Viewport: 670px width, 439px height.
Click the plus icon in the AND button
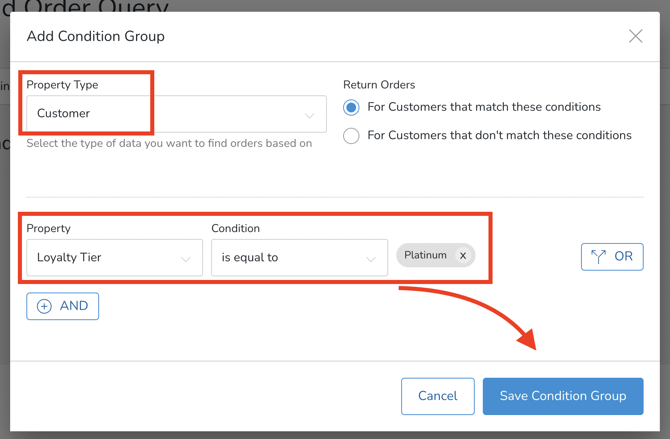coord(44,306)
